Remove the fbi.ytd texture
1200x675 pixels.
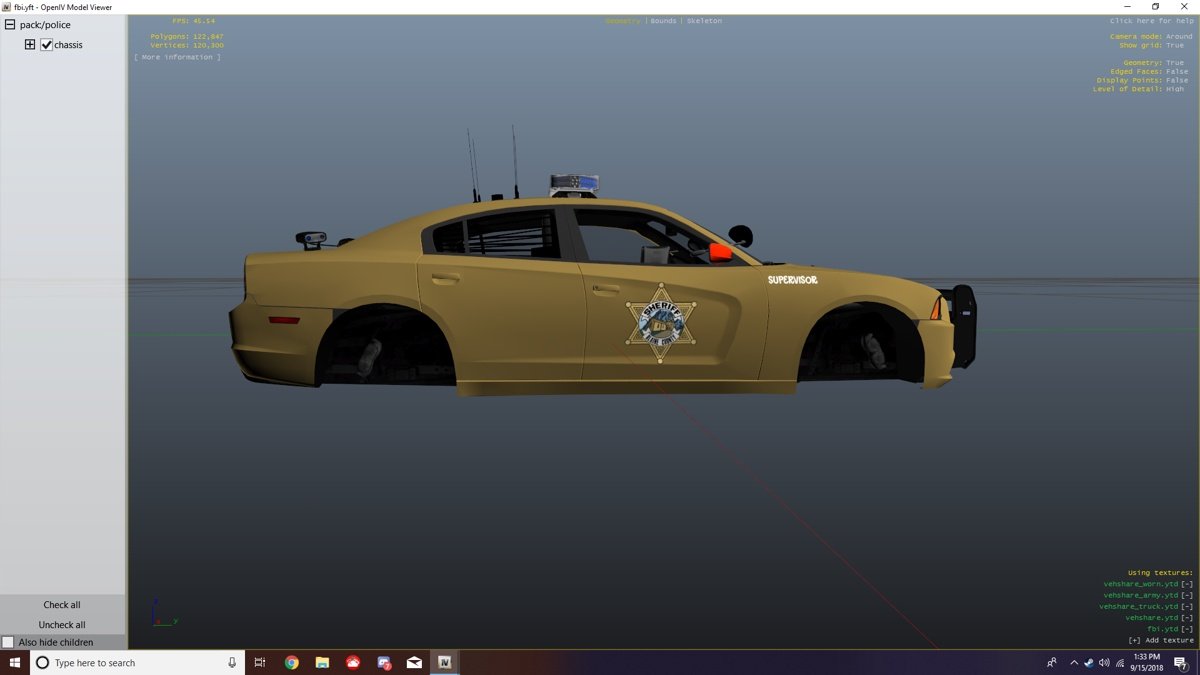coord(1187,629)
